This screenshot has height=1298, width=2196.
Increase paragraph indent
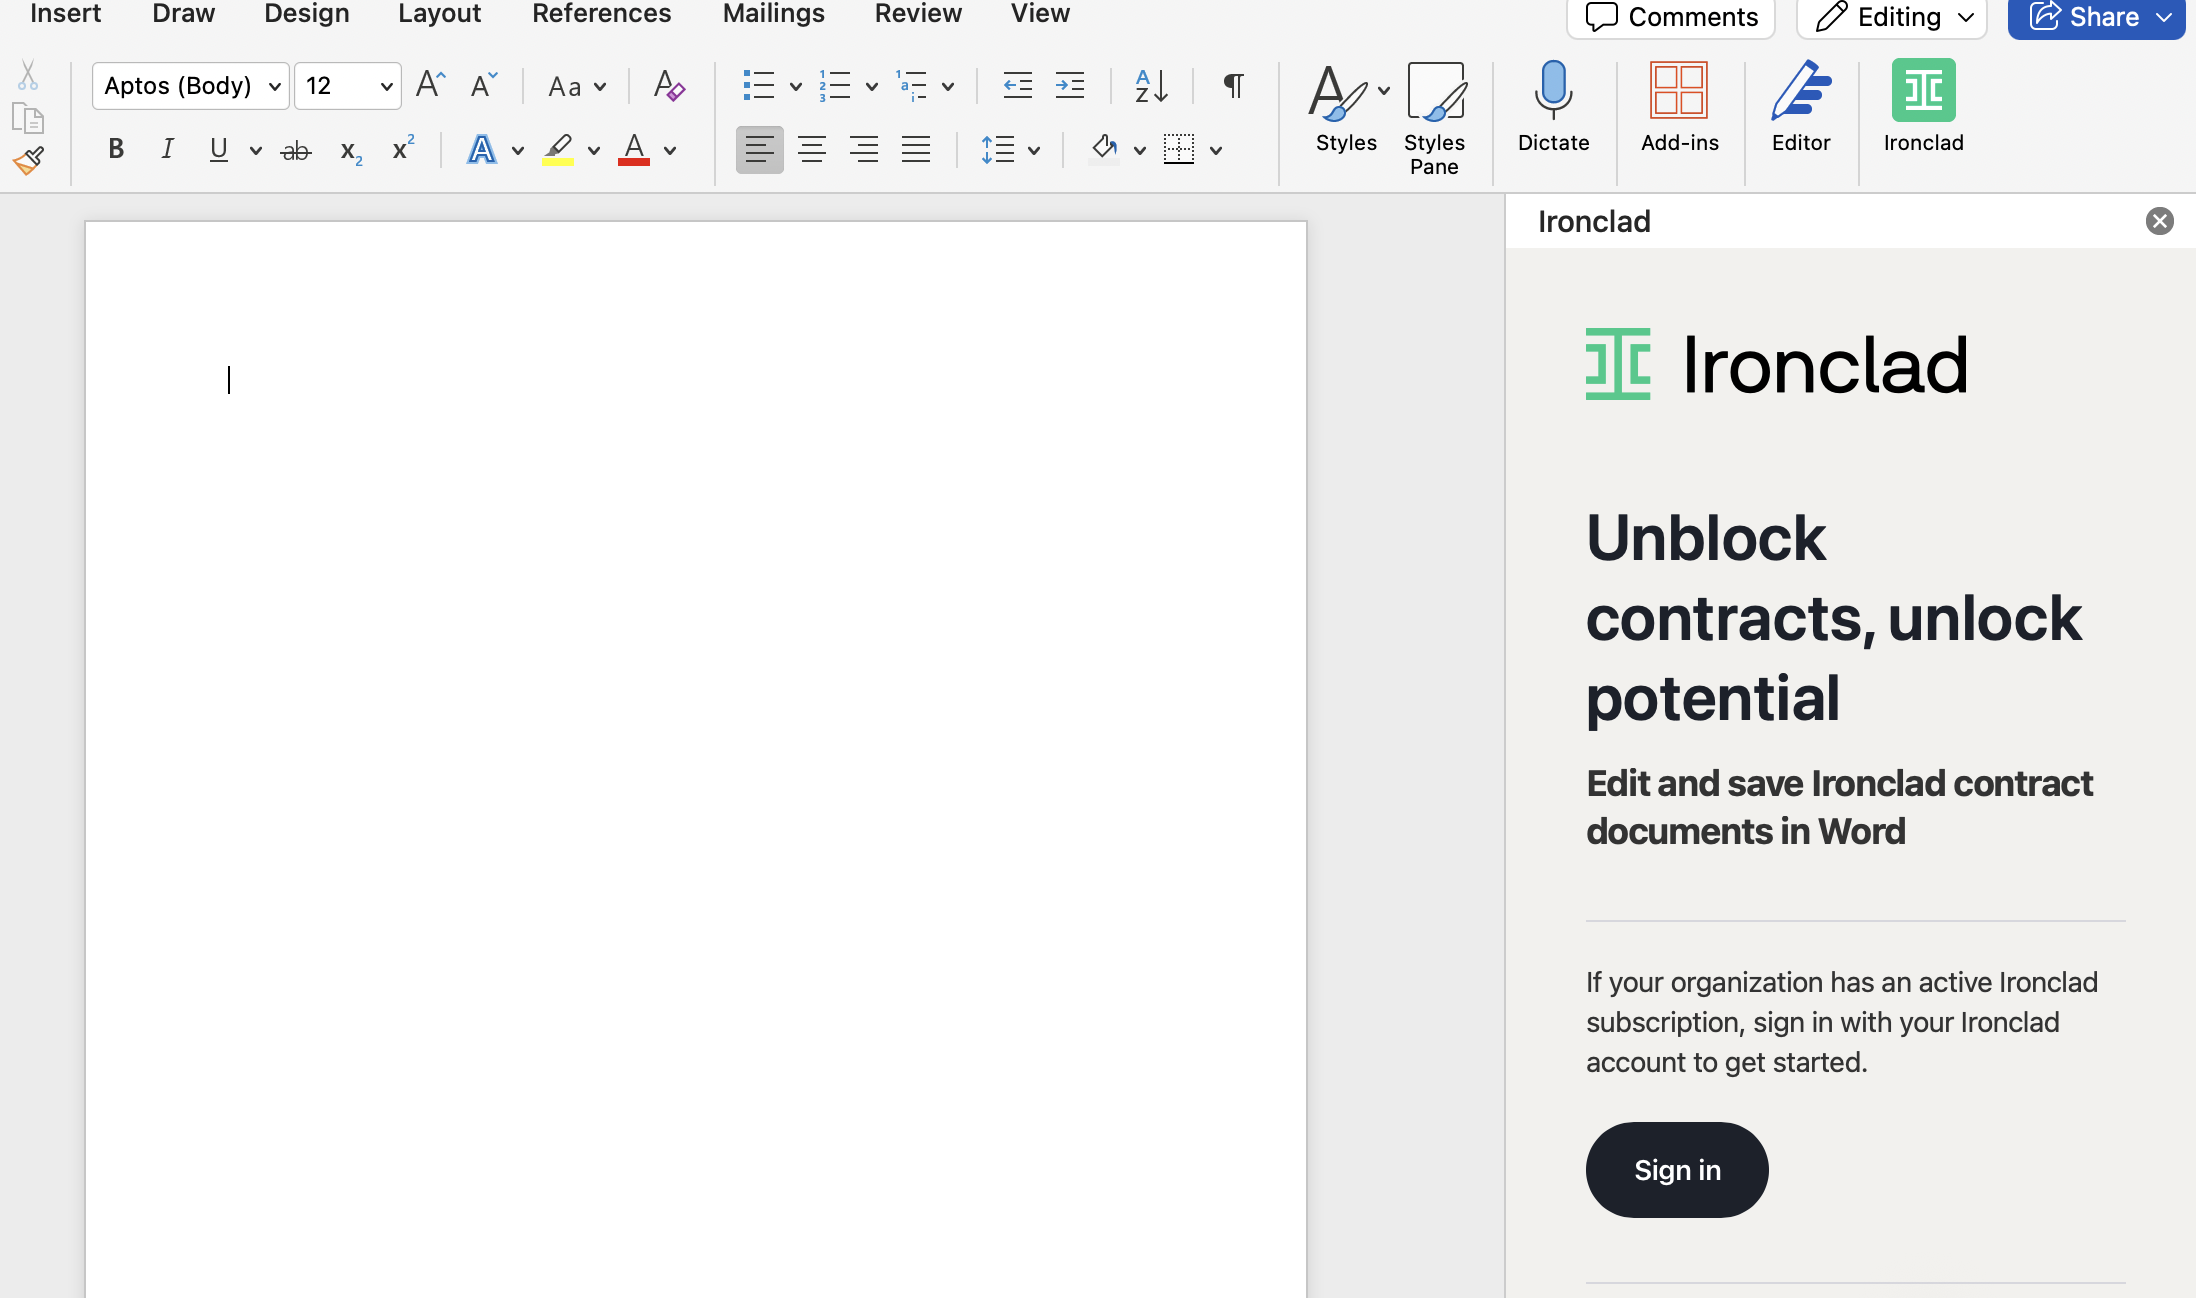coord(1070,85)
